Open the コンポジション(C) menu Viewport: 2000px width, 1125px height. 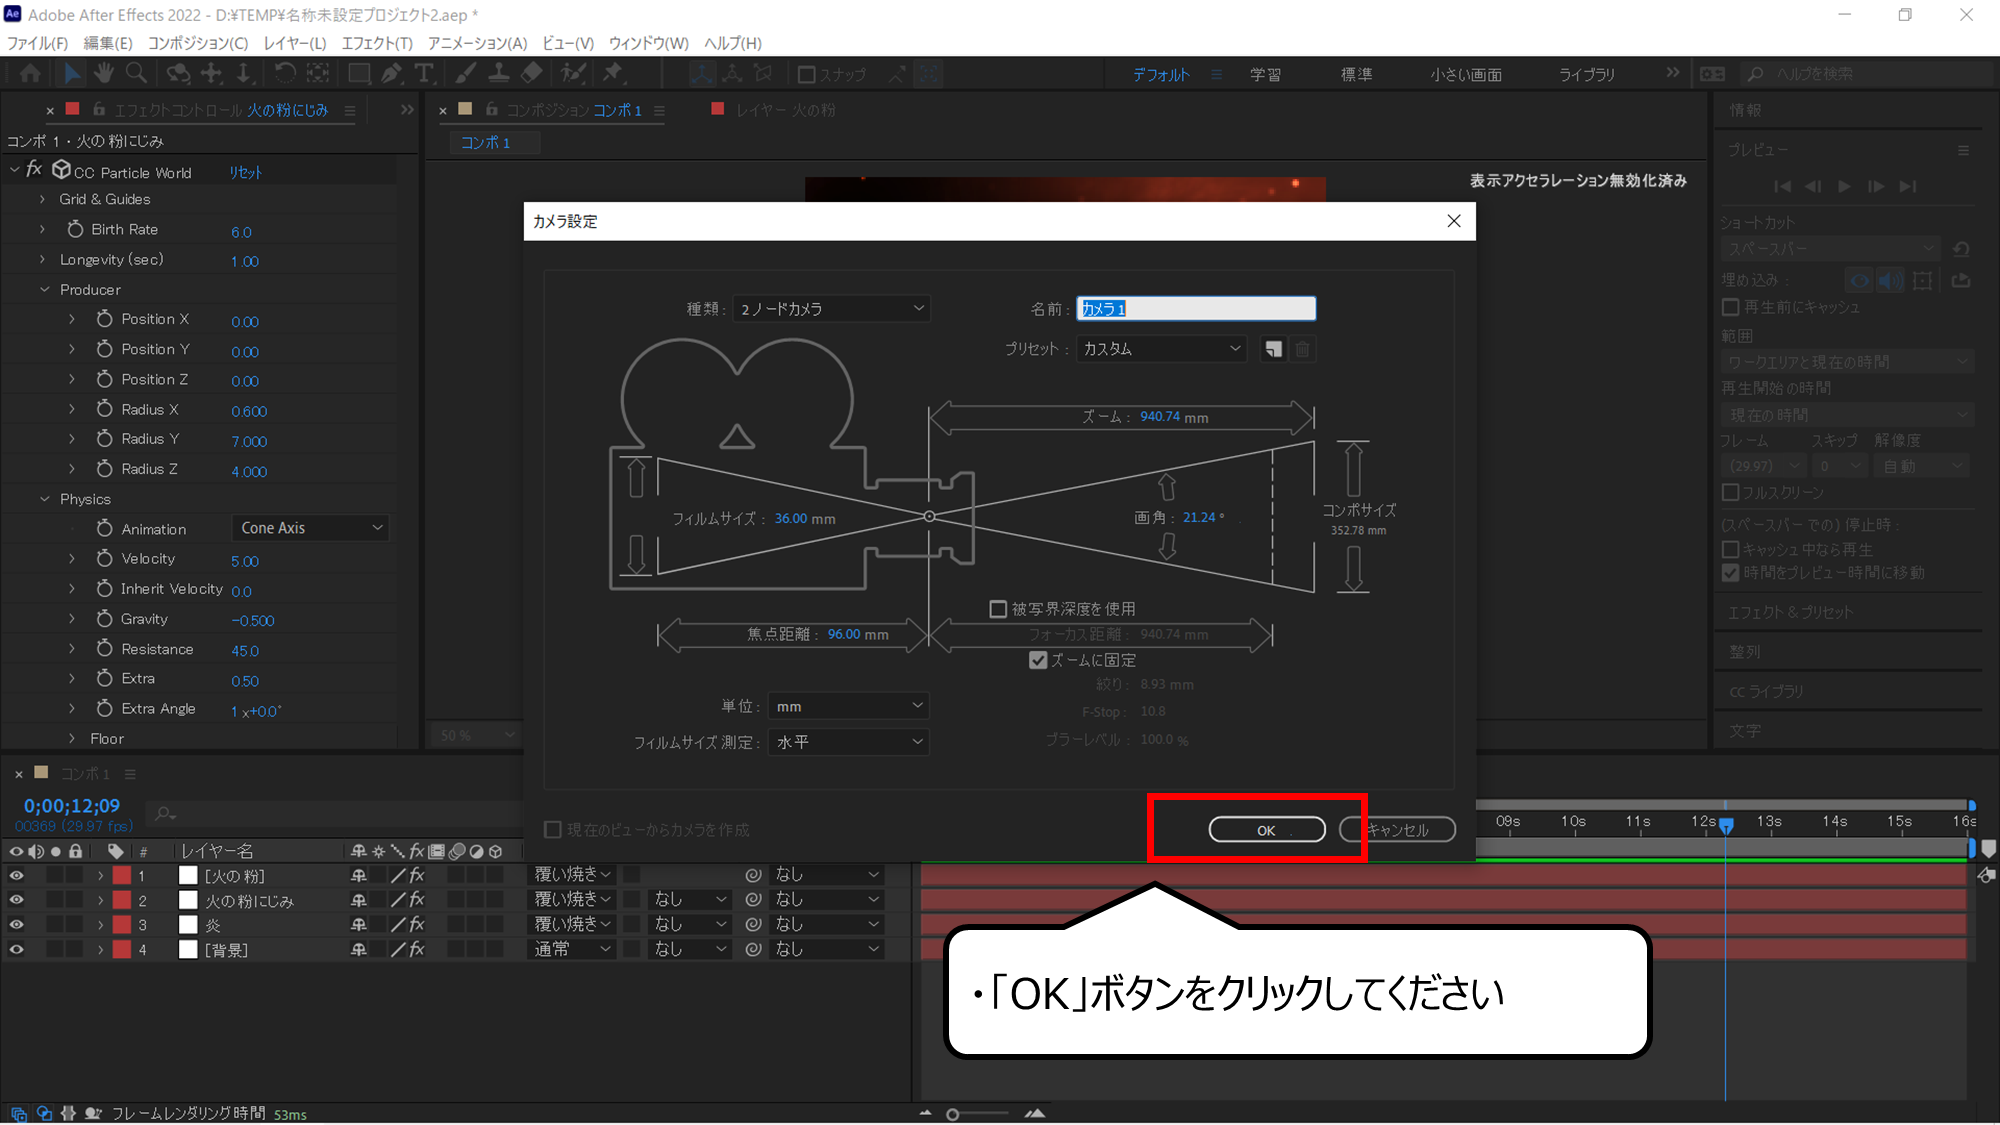(198, 43)
